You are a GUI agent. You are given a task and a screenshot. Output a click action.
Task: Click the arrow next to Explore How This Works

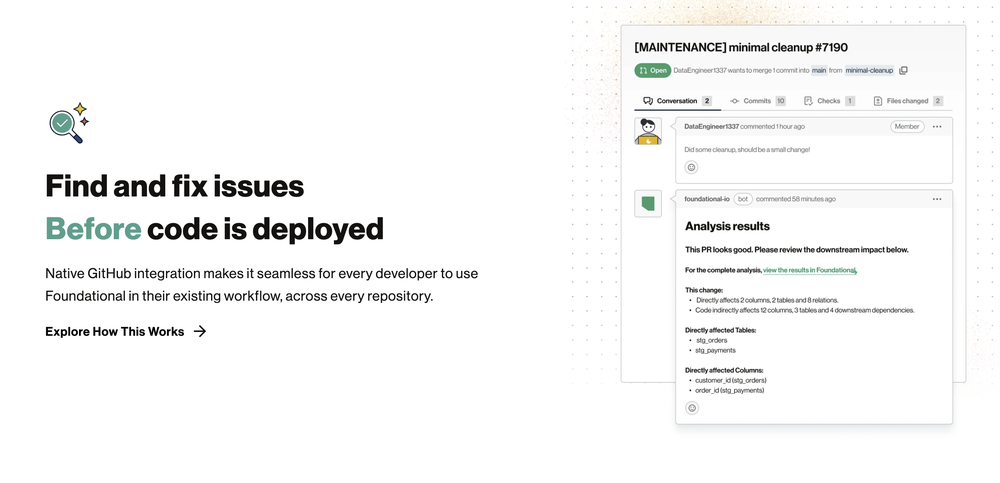pyautogui.click(x=200, y=331)
